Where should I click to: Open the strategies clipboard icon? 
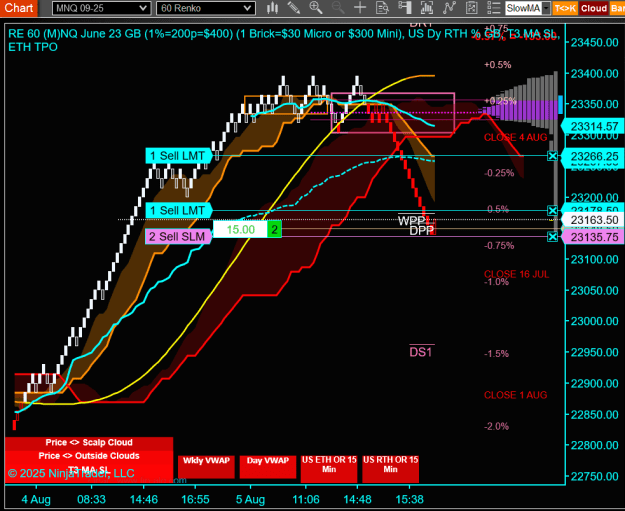472,8
